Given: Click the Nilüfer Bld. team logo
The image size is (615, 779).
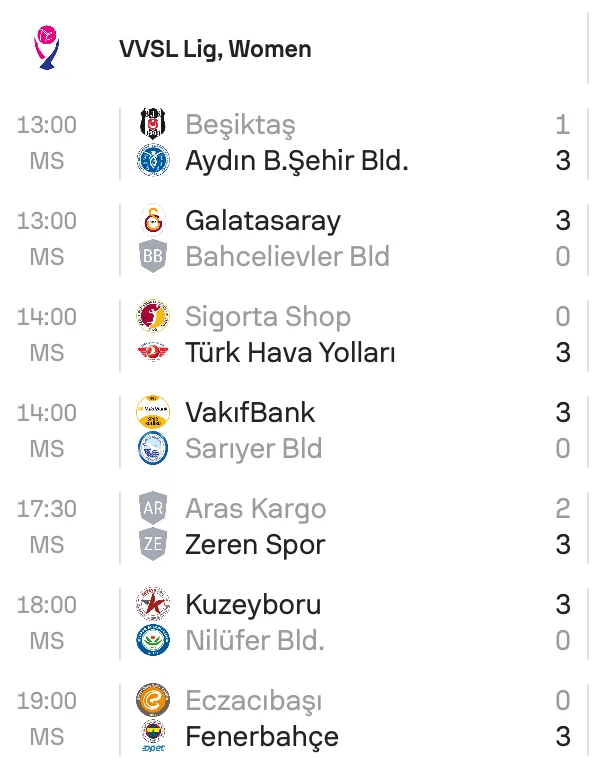Looking at the screenshot, I should click(153, 641).
